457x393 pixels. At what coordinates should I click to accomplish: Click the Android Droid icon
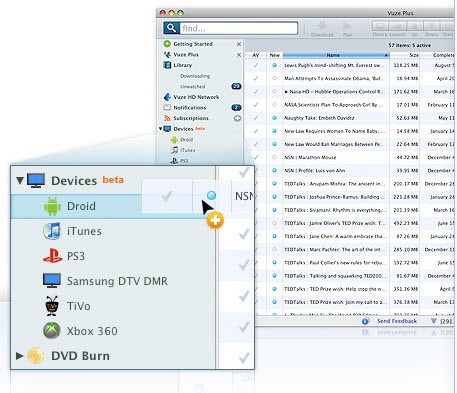coord(52,206)
